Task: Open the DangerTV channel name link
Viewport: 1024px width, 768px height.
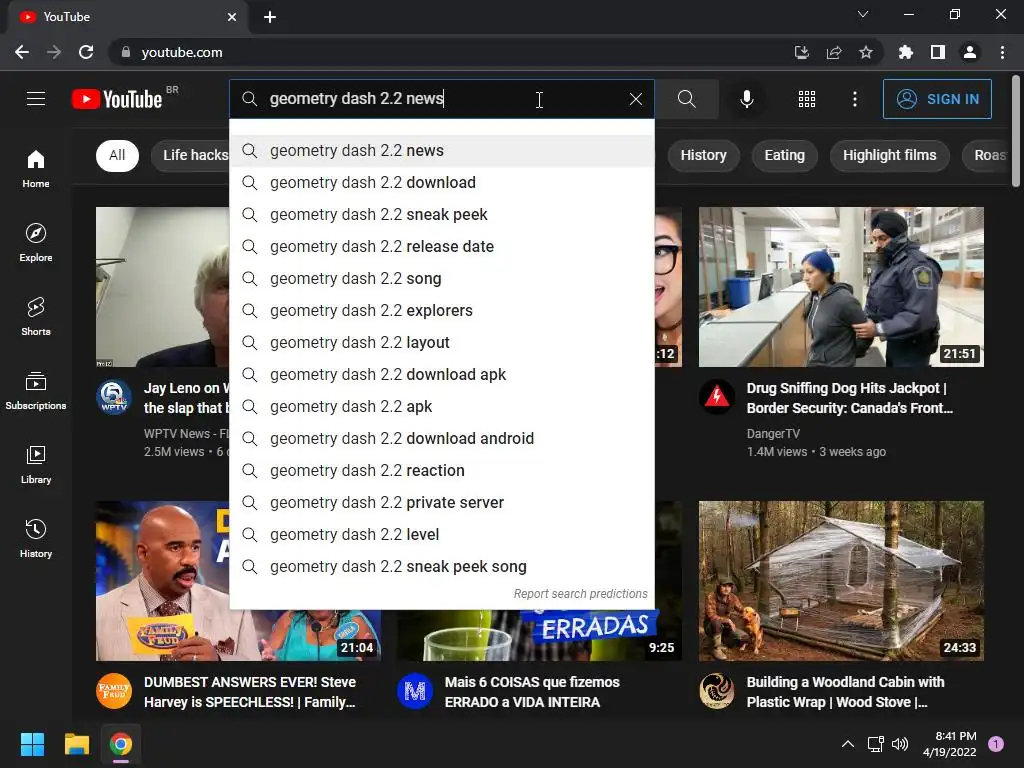Action: [773, 434]
